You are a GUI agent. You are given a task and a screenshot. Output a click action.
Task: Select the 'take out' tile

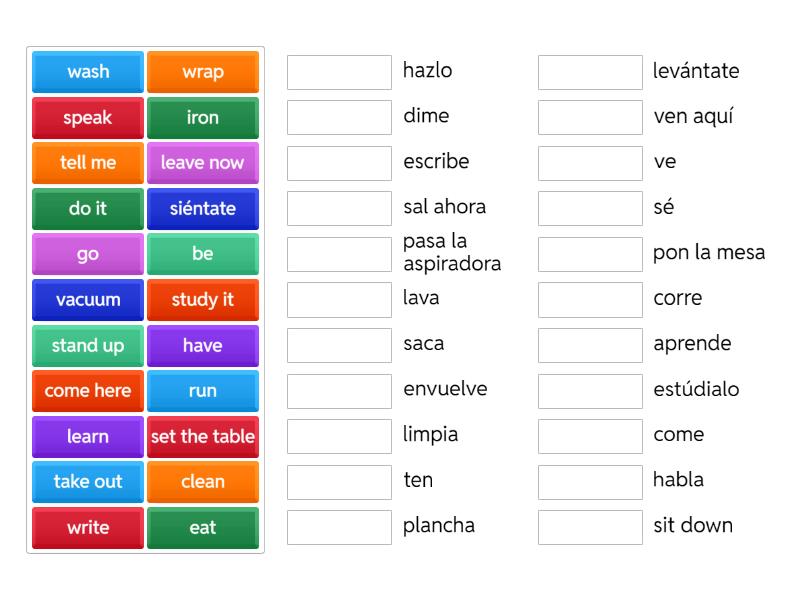pos(88,482)
